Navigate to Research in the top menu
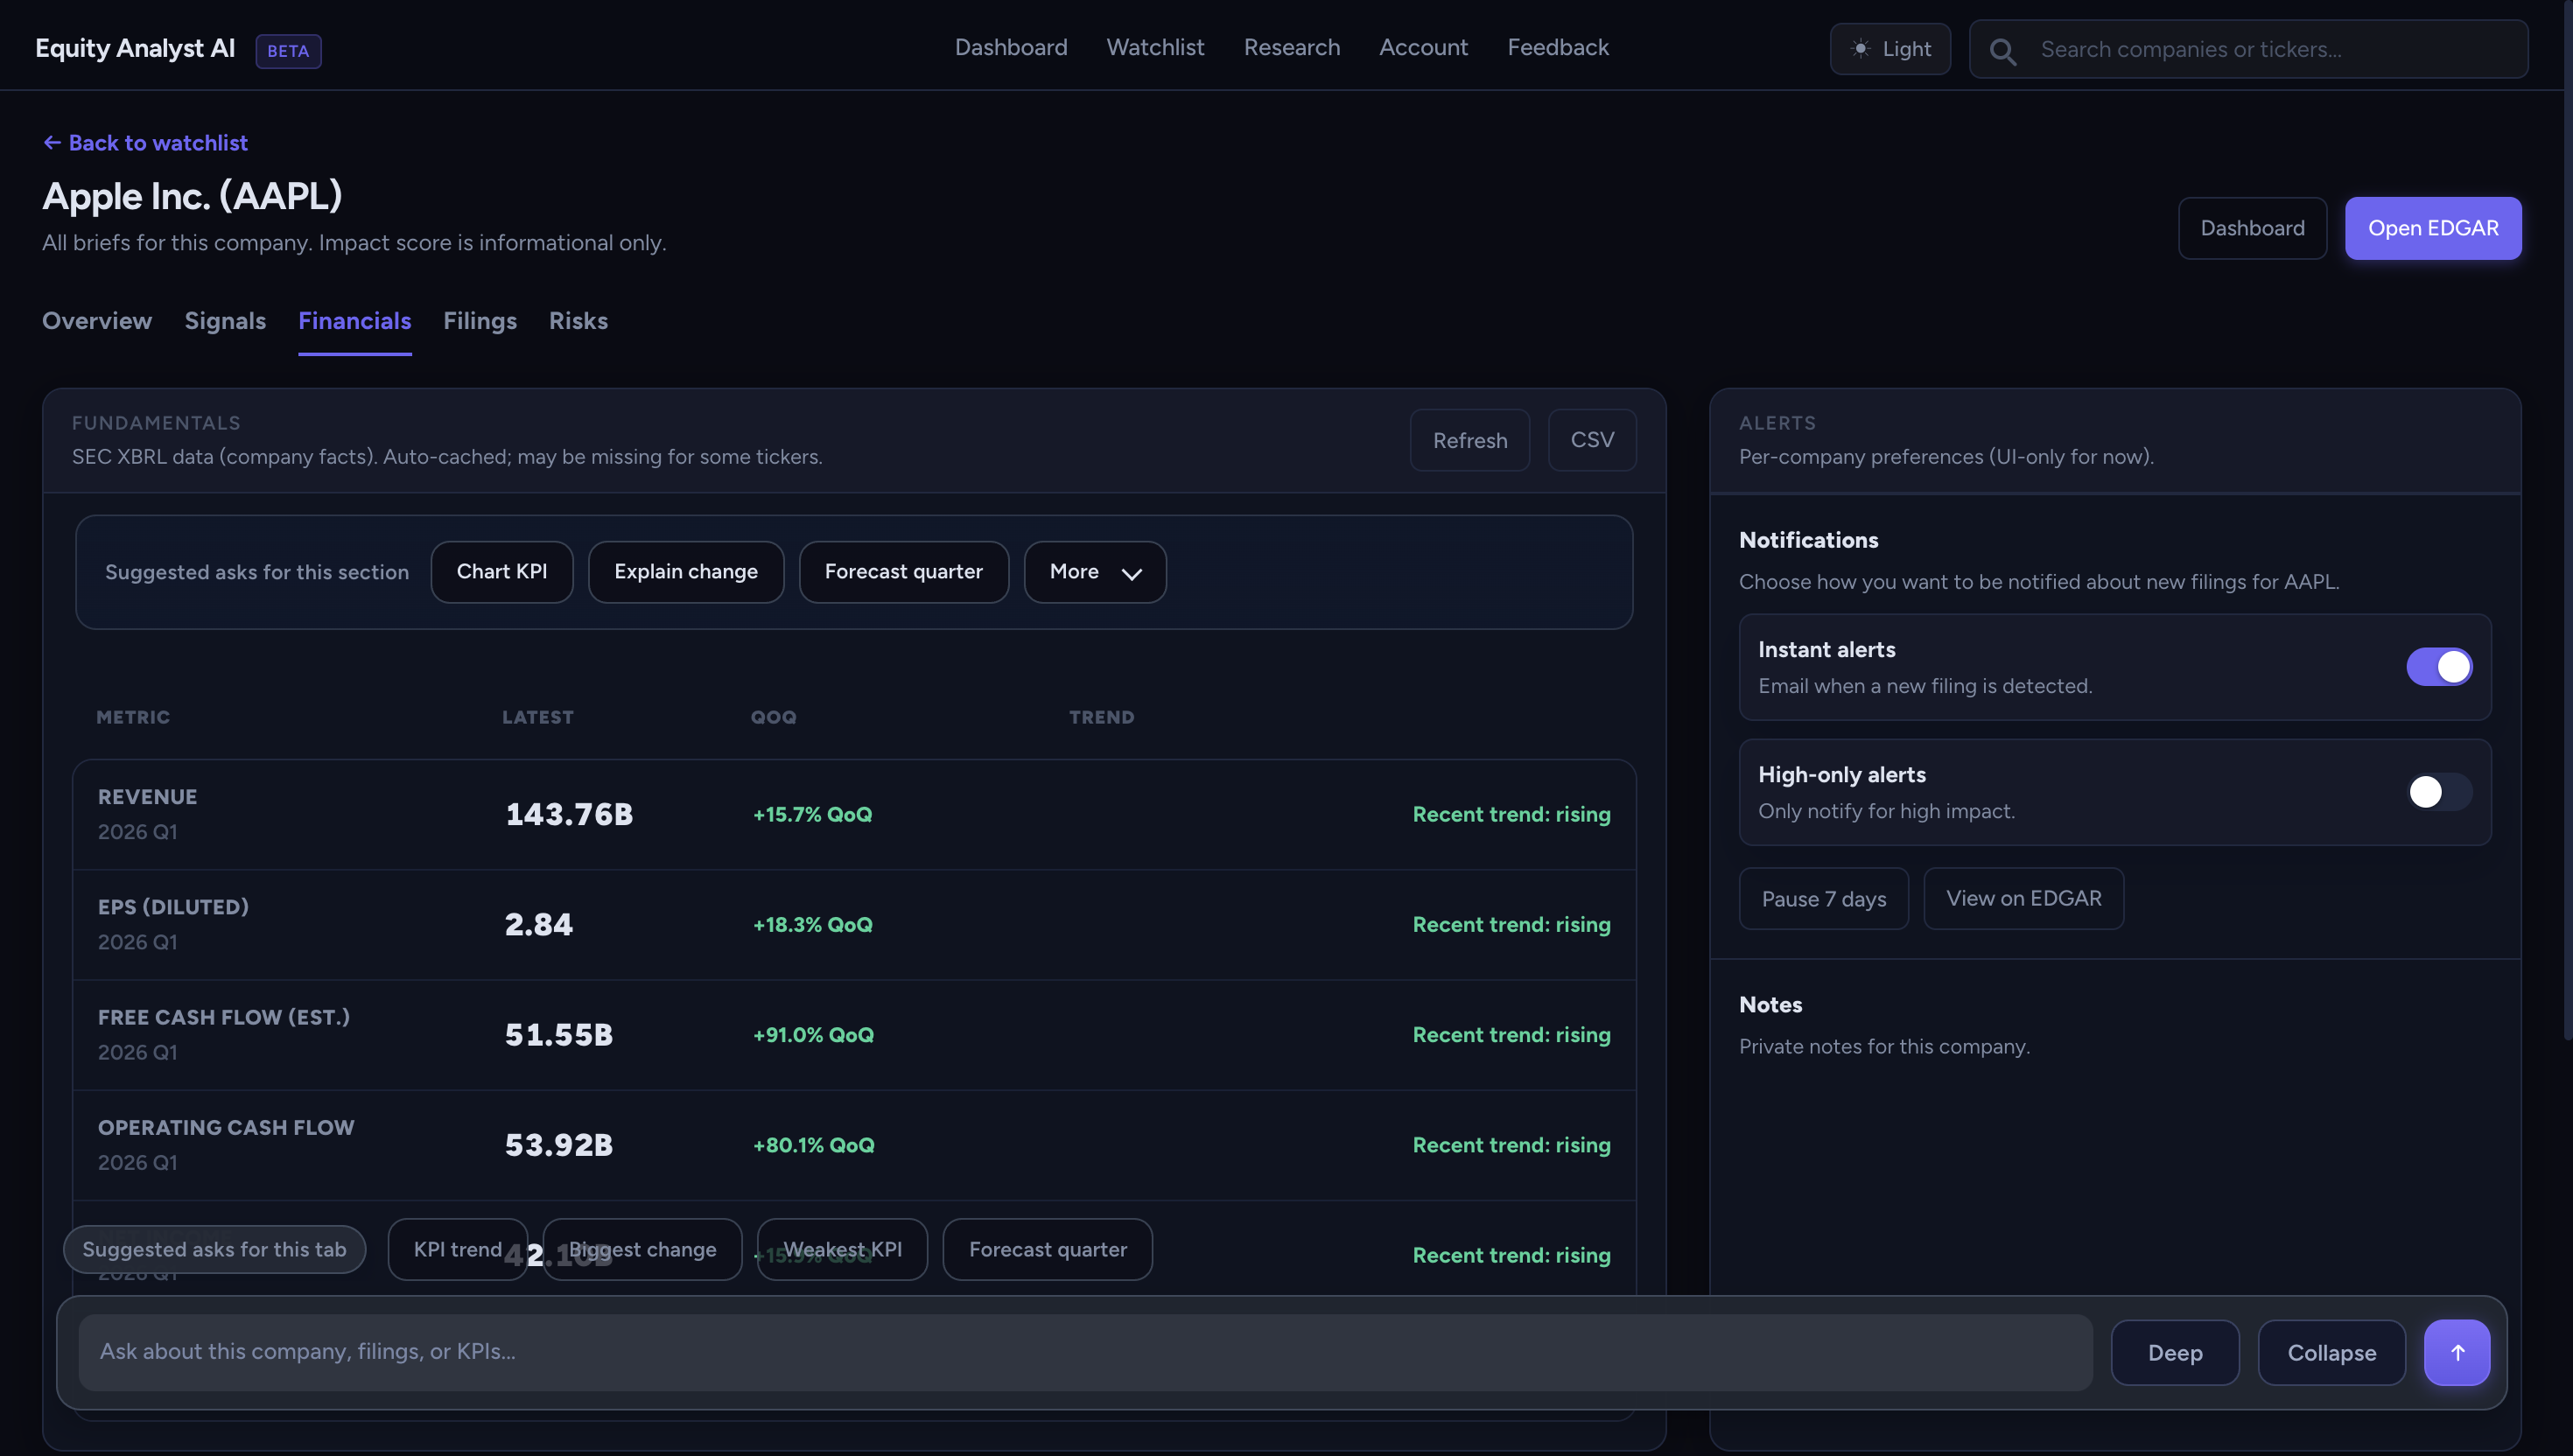This screenshot has height=1456, width=2573. pos(1291,47)
